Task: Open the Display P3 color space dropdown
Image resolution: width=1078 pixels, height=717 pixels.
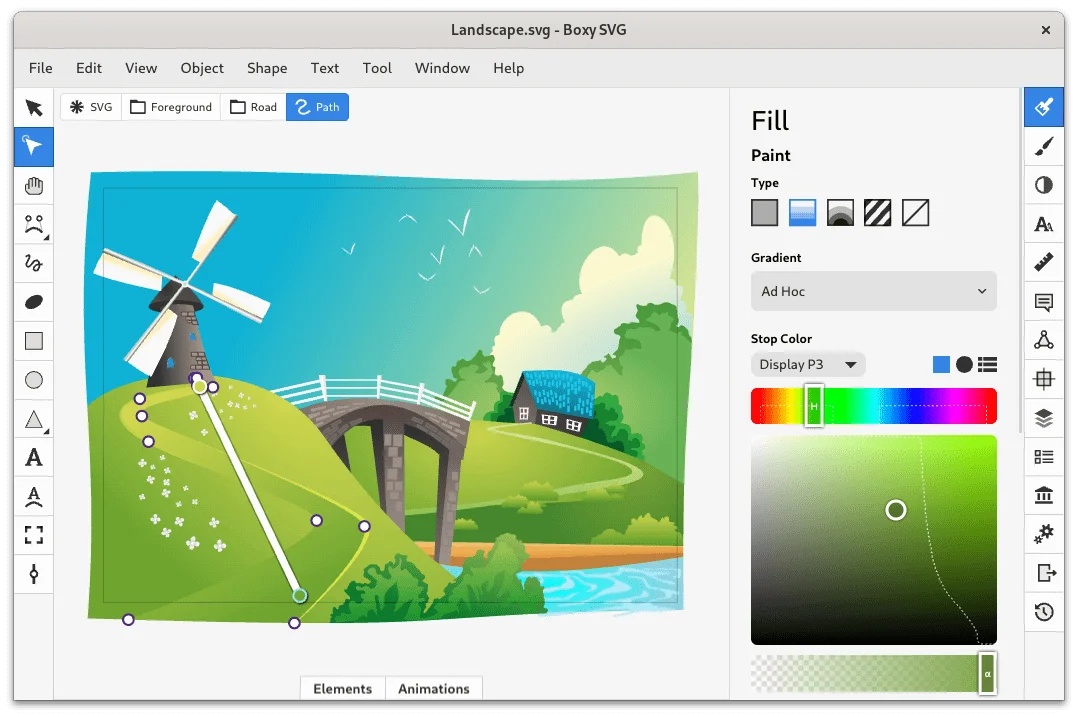Action: (808, 364)
